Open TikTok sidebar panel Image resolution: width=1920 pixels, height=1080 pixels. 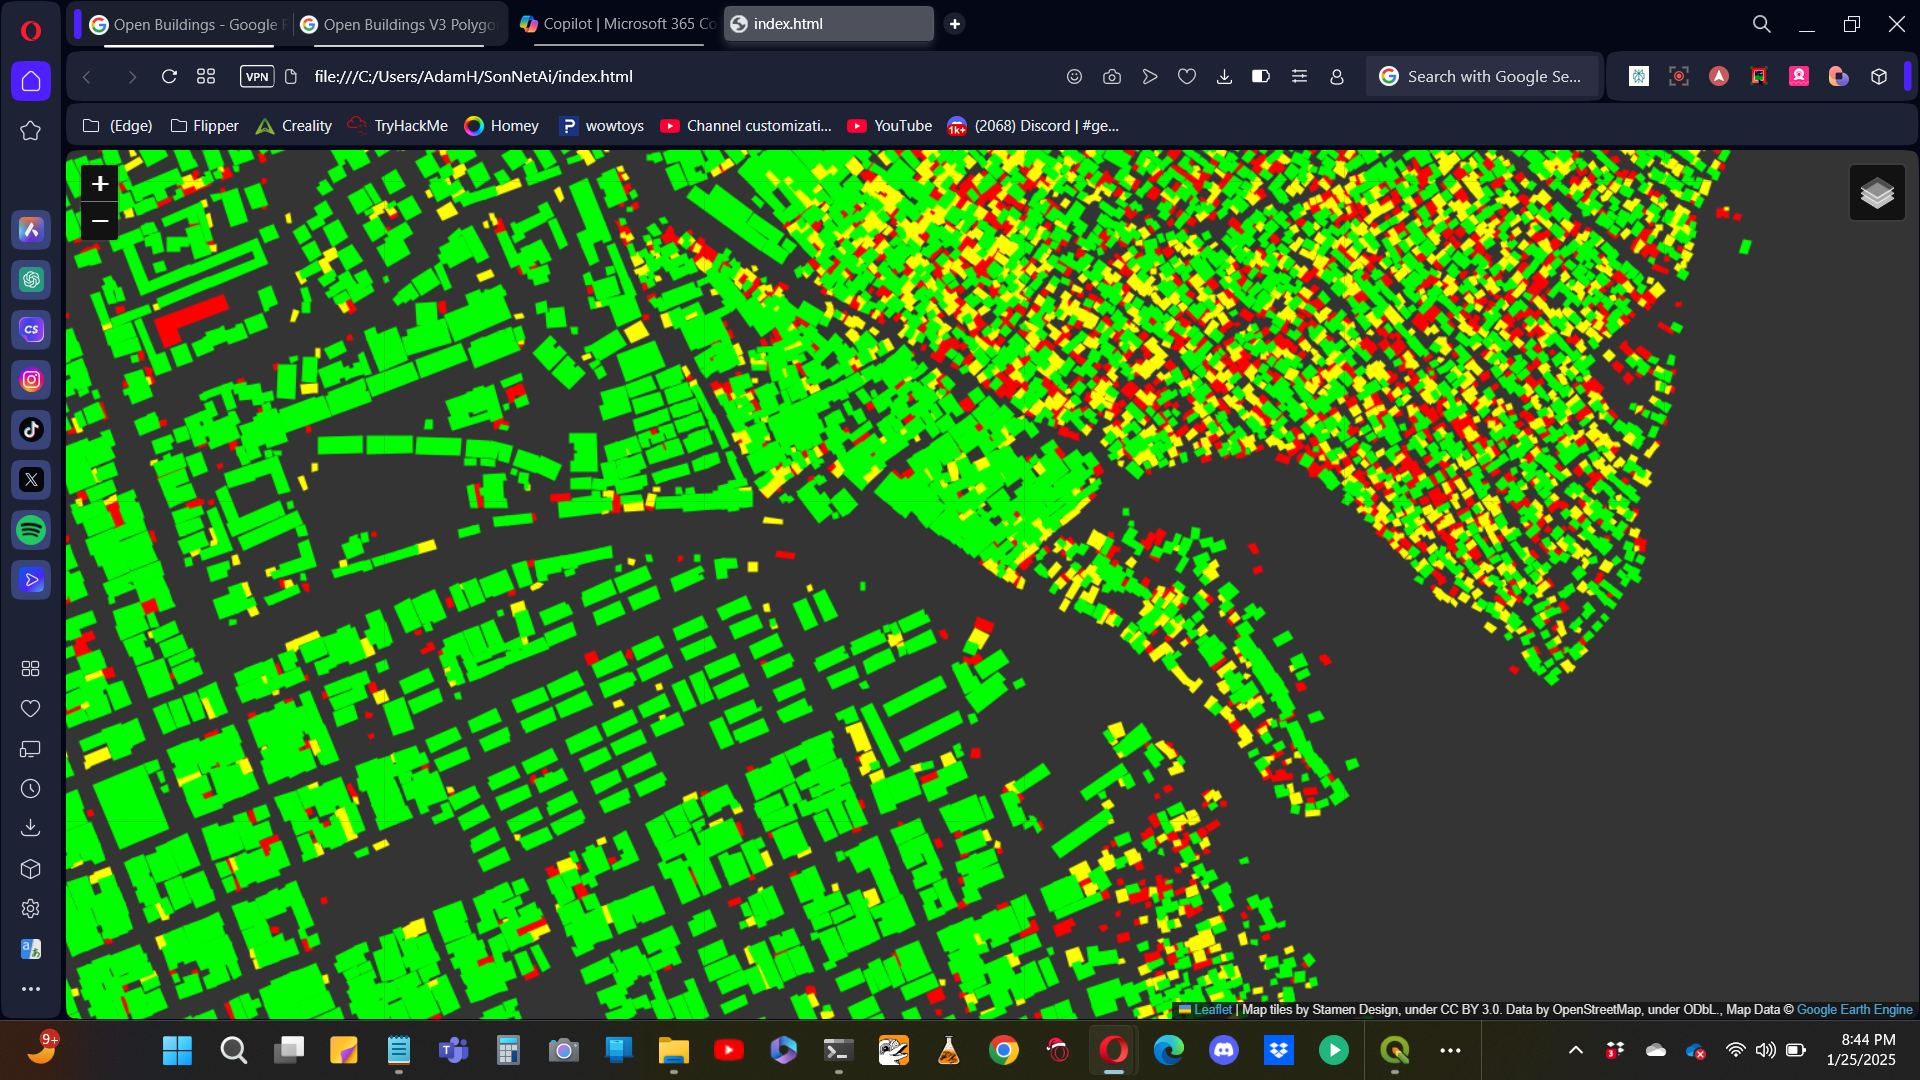coord(31,430)
